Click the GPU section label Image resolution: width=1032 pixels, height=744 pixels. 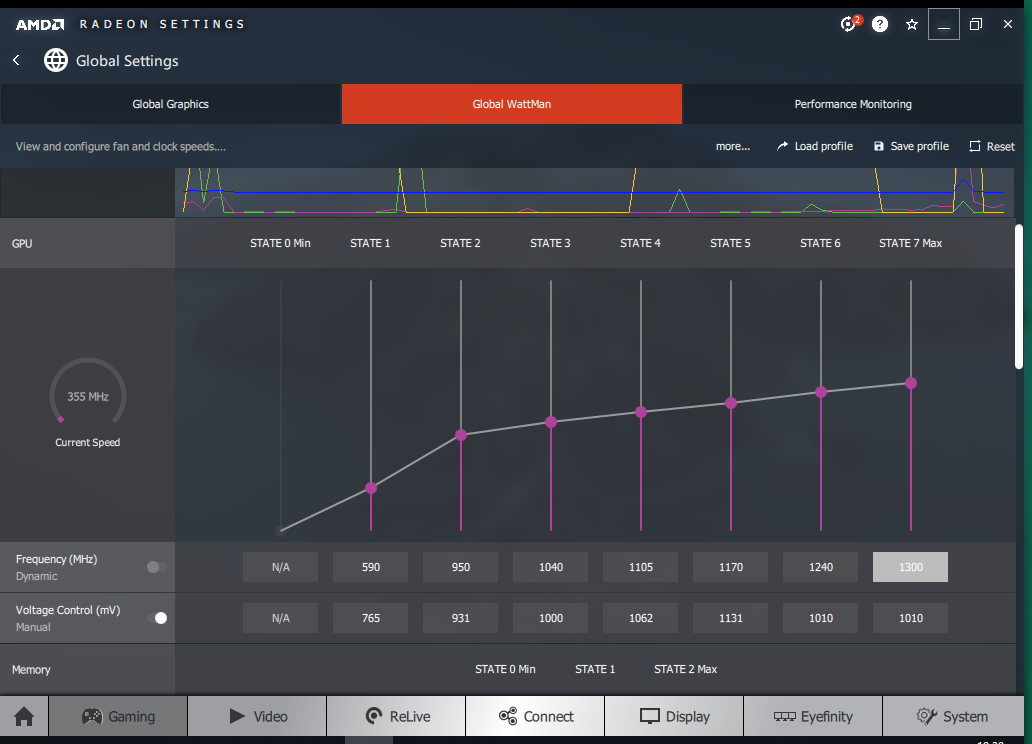click(x=22, y=244)
